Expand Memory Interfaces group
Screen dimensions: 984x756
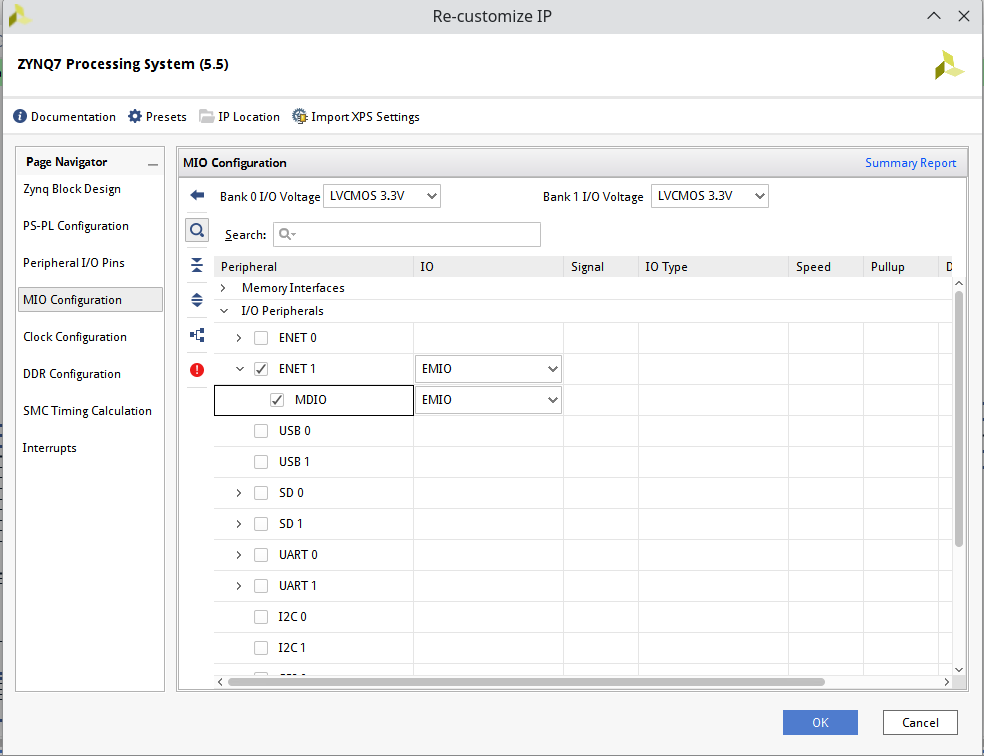223,288
